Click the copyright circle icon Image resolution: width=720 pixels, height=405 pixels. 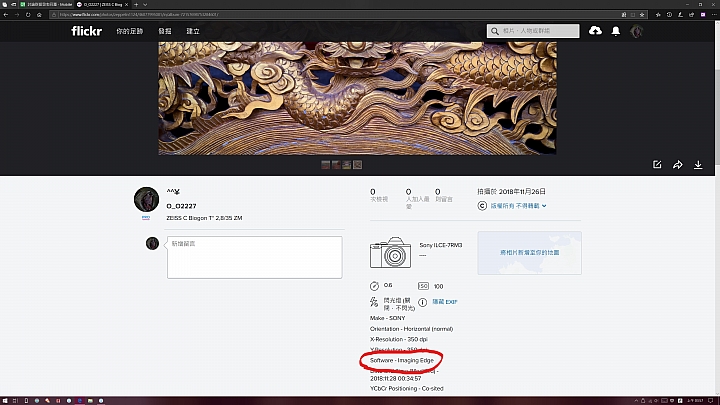tap(482, 206)
